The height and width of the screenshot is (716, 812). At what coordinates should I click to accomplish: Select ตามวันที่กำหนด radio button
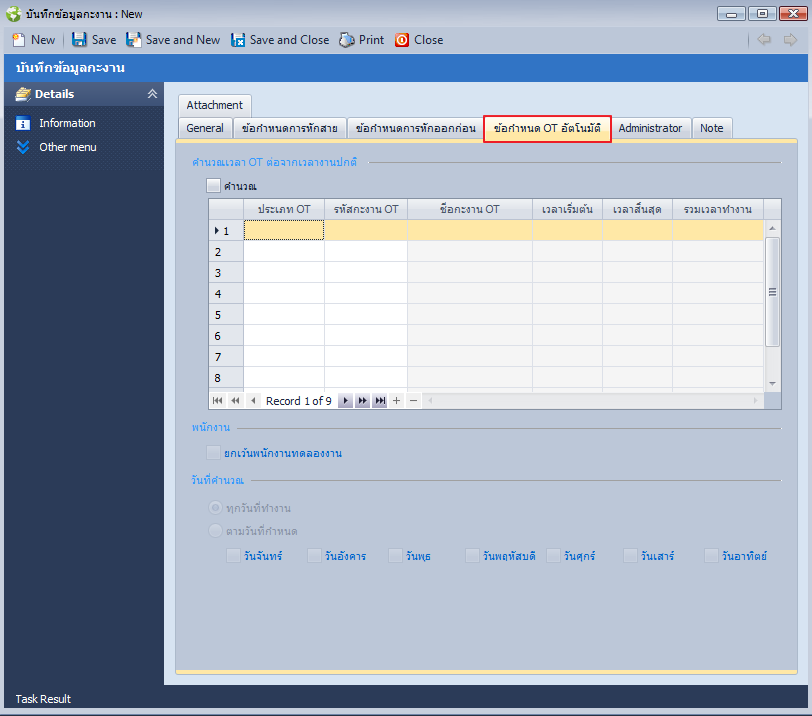(215, 530)
